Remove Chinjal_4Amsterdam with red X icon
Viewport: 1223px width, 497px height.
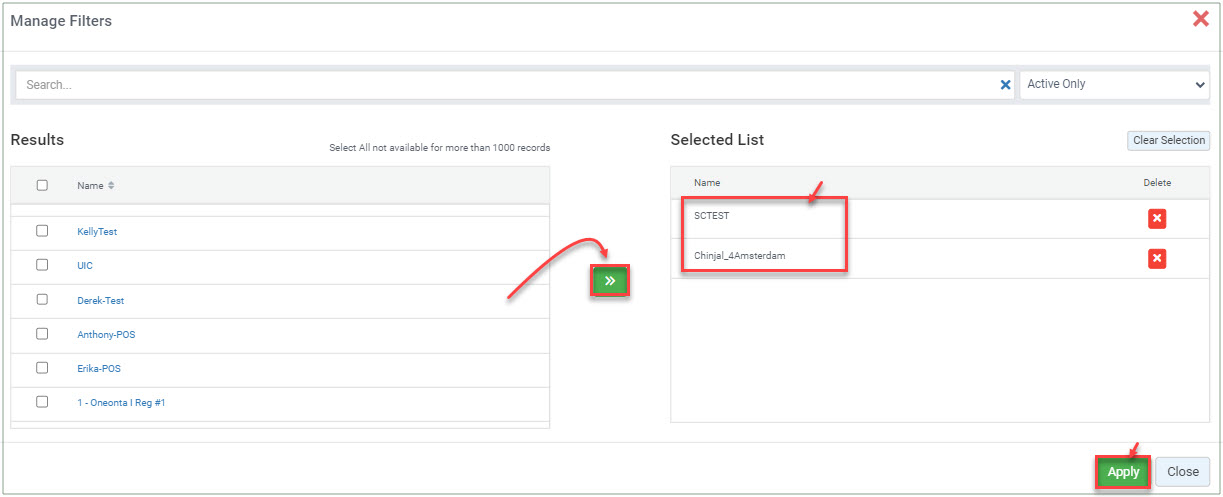pyautogui.click(x=1157, y=259)
